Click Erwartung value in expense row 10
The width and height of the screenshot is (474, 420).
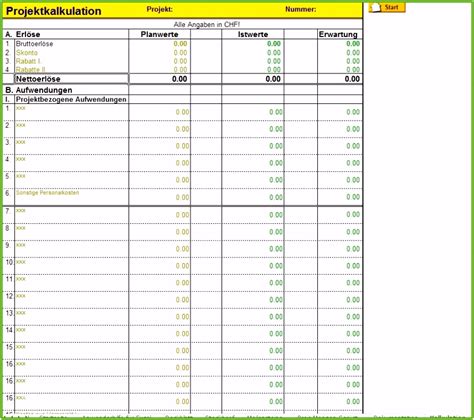[x=353, y=266]
